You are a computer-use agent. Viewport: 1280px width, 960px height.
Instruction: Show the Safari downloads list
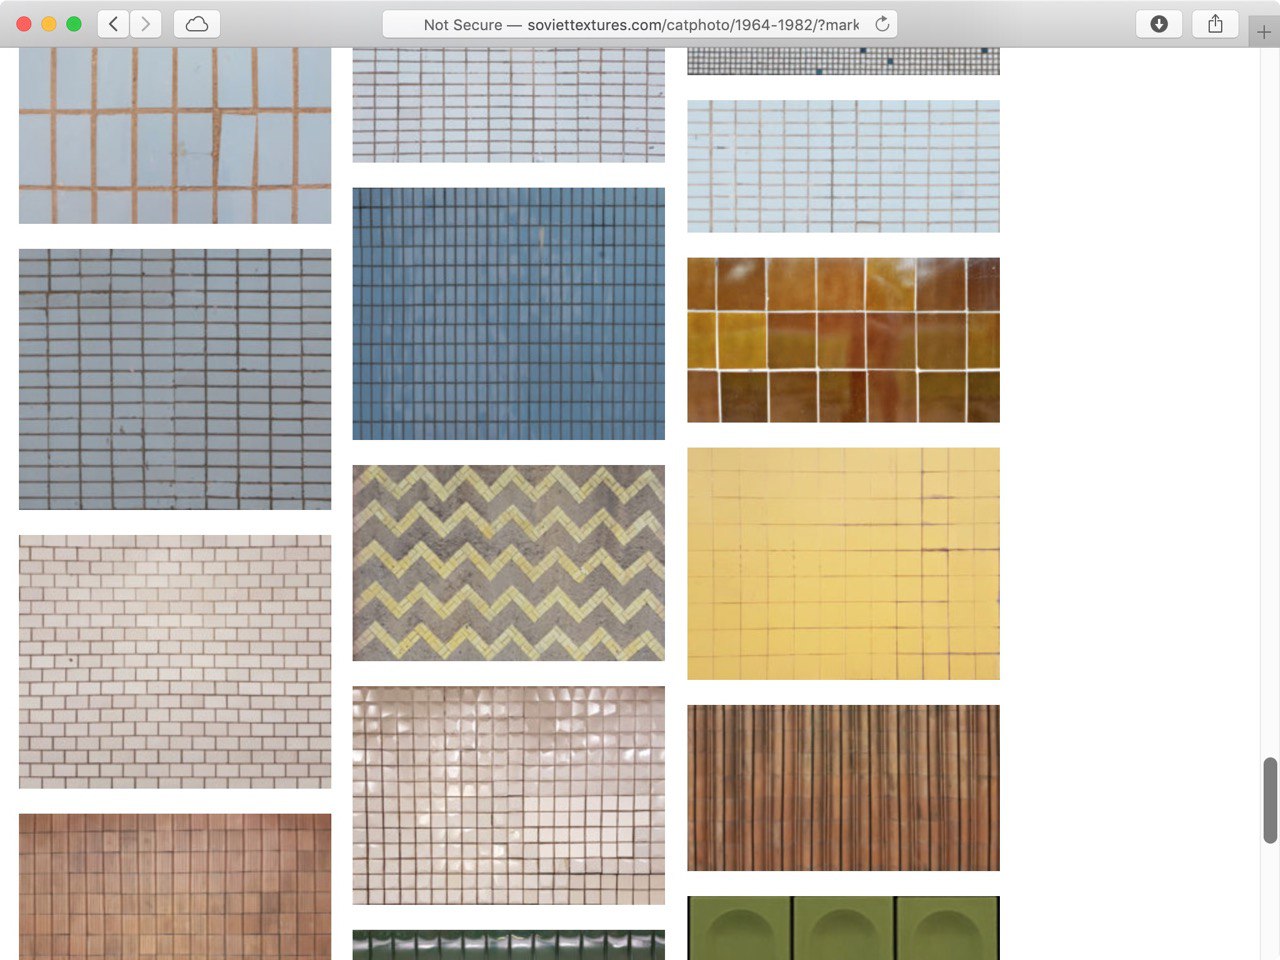coord(1159,24)
